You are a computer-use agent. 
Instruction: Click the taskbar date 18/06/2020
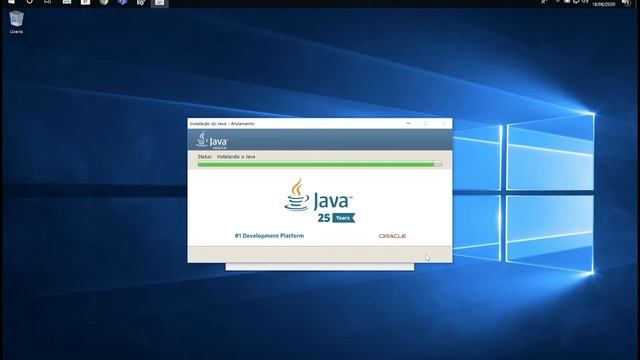pos(604,4)
